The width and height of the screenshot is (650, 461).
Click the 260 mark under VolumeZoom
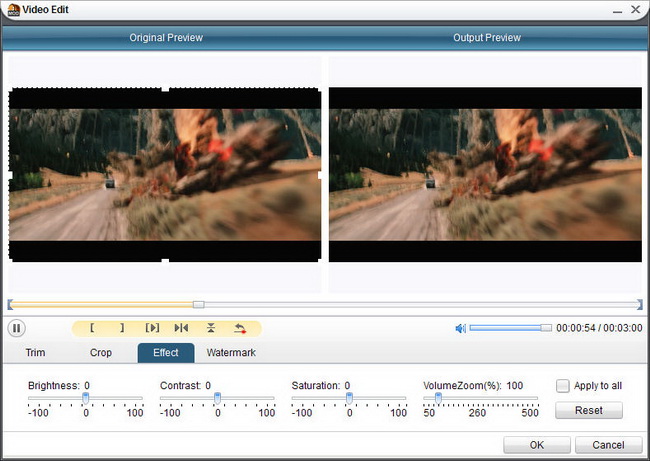pyautogui.click(x=477, y=413)
